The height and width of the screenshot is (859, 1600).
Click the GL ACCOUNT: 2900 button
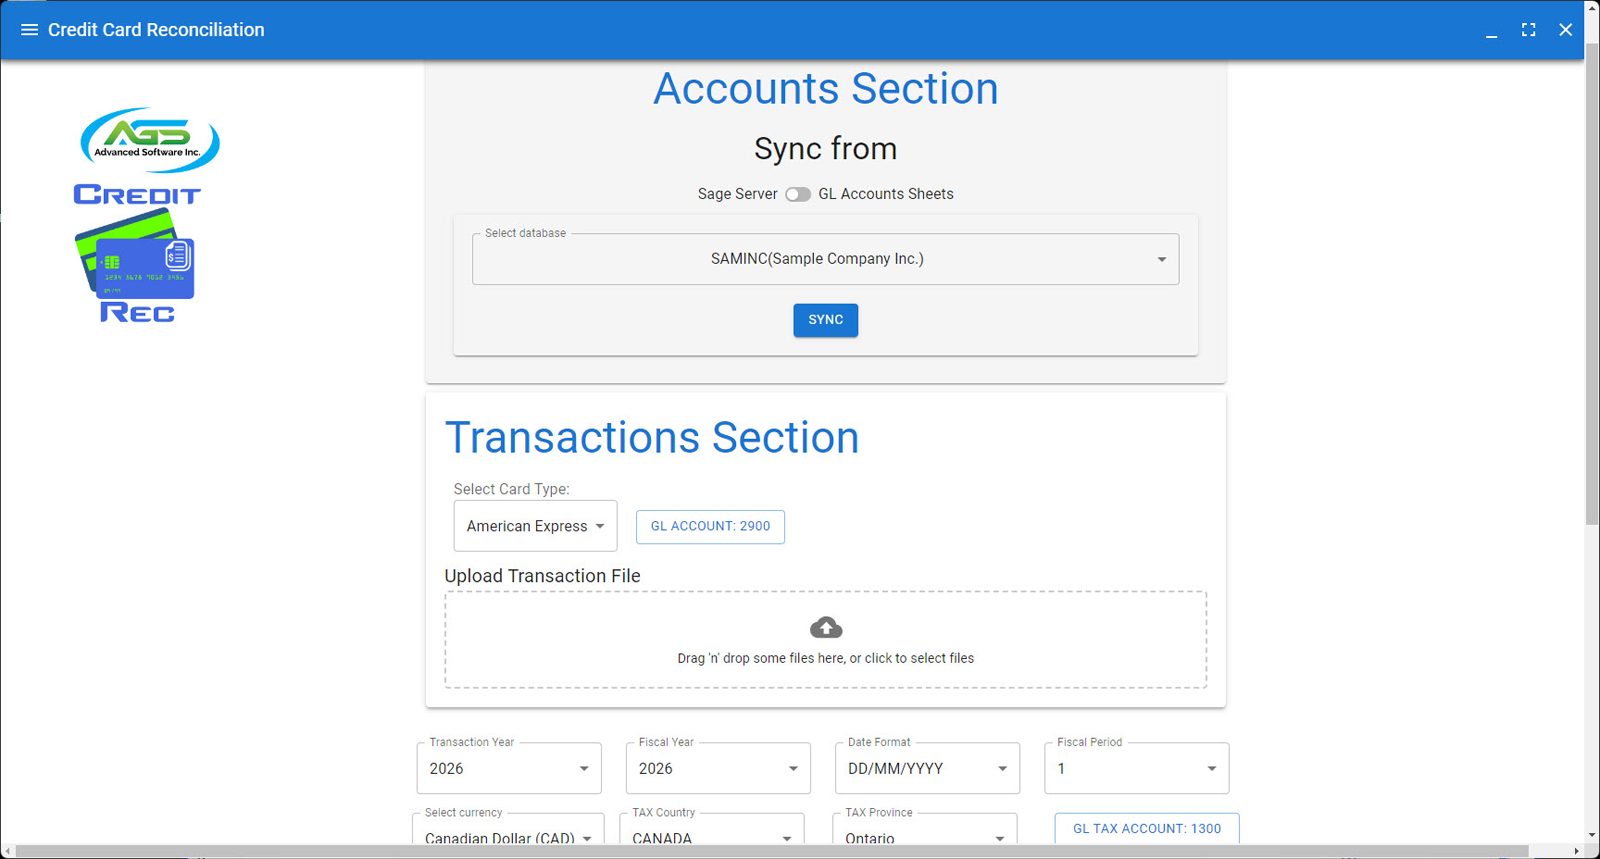[710, 527]
